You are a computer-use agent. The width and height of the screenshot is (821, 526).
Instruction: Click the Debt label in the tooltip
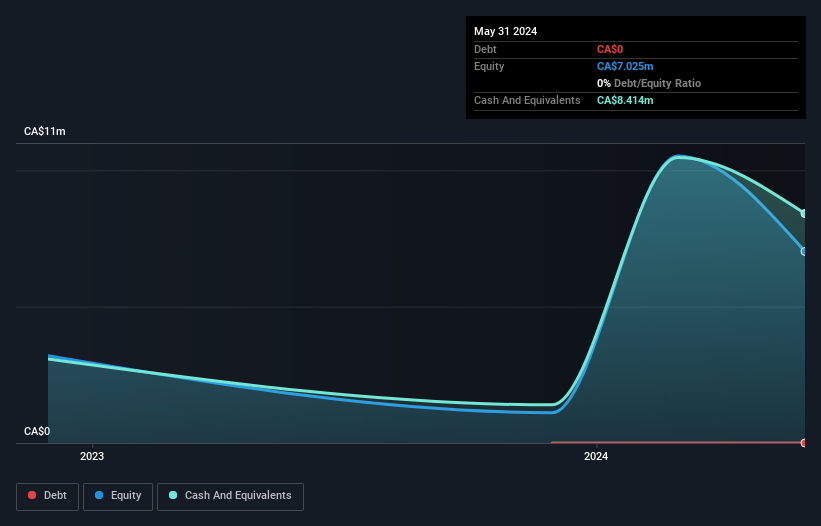click(x=485, y=49)
